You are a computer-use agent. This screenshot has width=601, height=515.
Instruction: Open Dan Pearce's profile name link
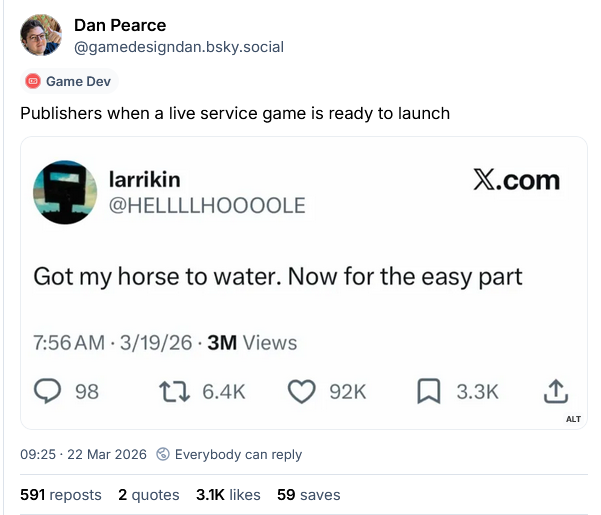[x=120, y=25]
